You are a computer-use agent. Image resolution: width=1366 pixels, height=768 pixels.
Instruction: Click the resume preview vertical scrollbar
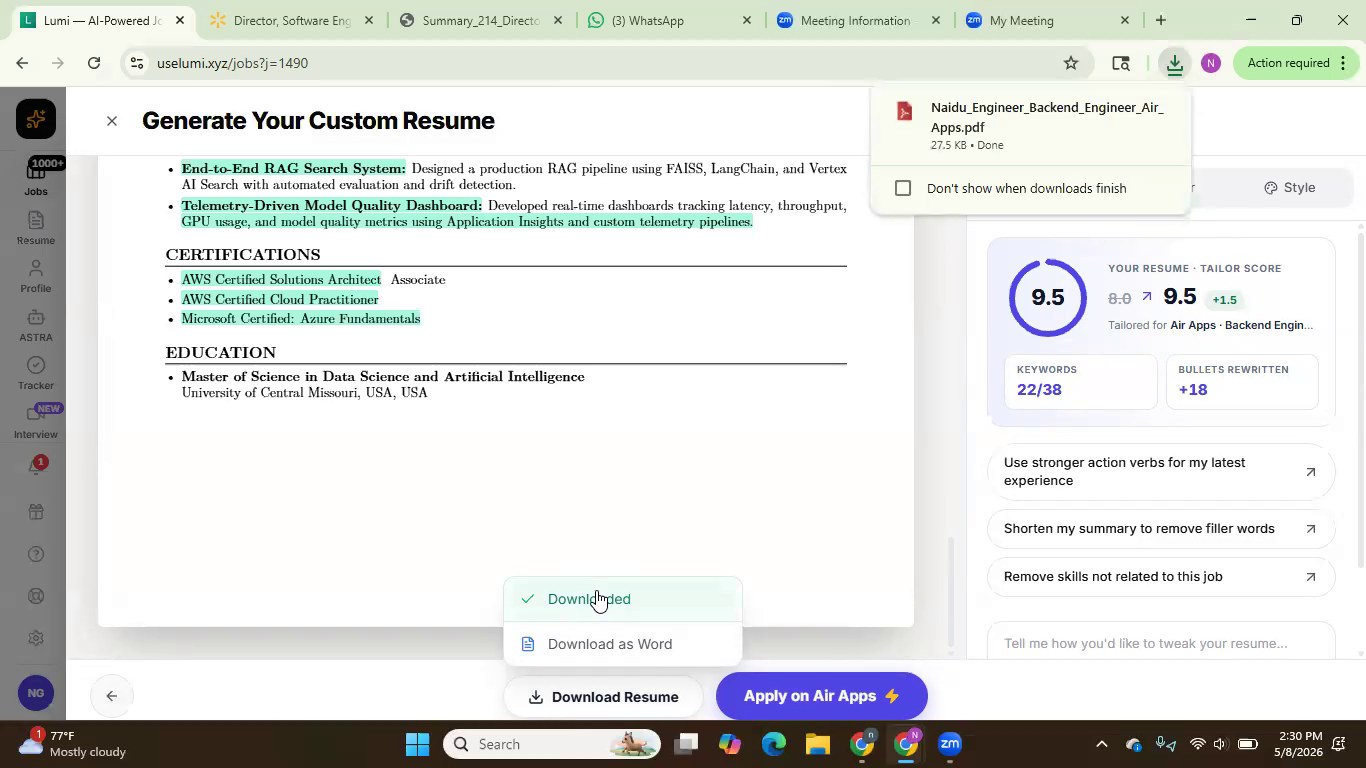(951, 590)
